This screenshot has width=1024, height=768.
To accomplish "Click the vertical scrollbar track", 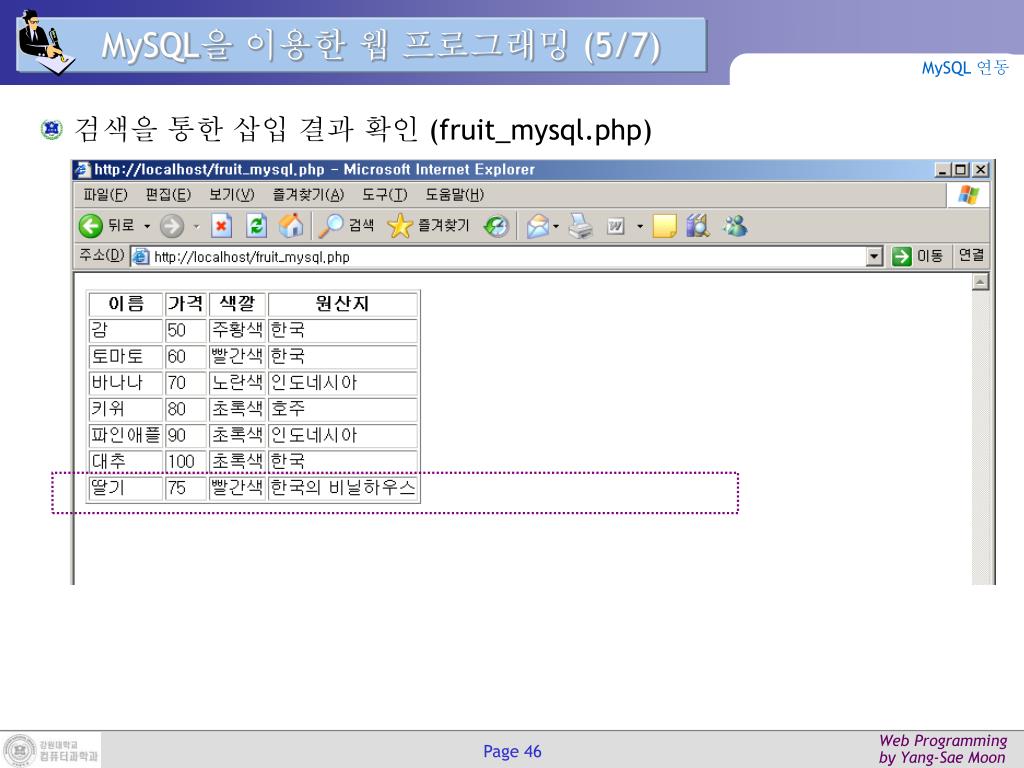I will click(980, 438).
